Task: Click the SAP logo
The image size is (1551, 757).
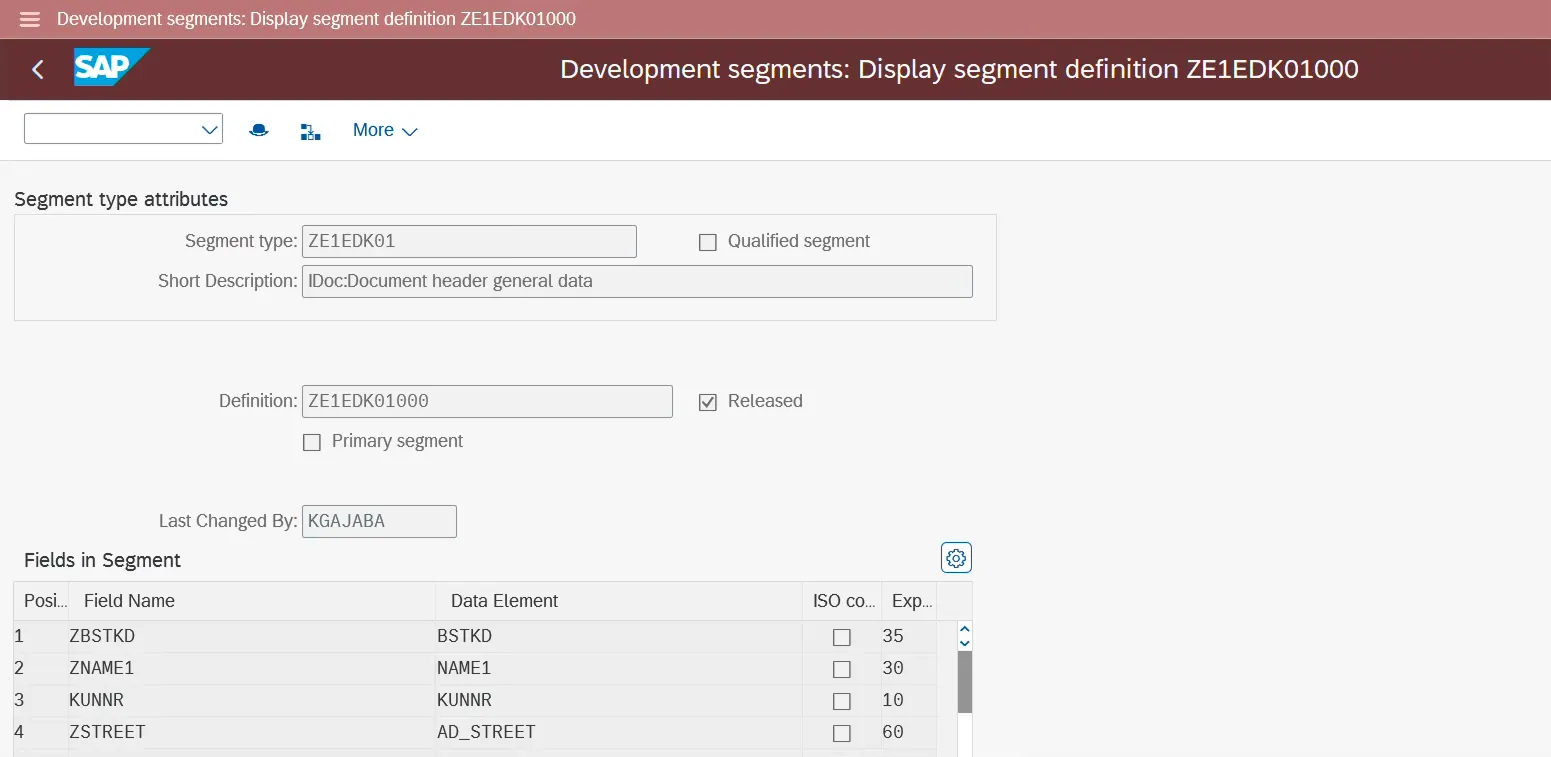Action: (x=110, y=68)
